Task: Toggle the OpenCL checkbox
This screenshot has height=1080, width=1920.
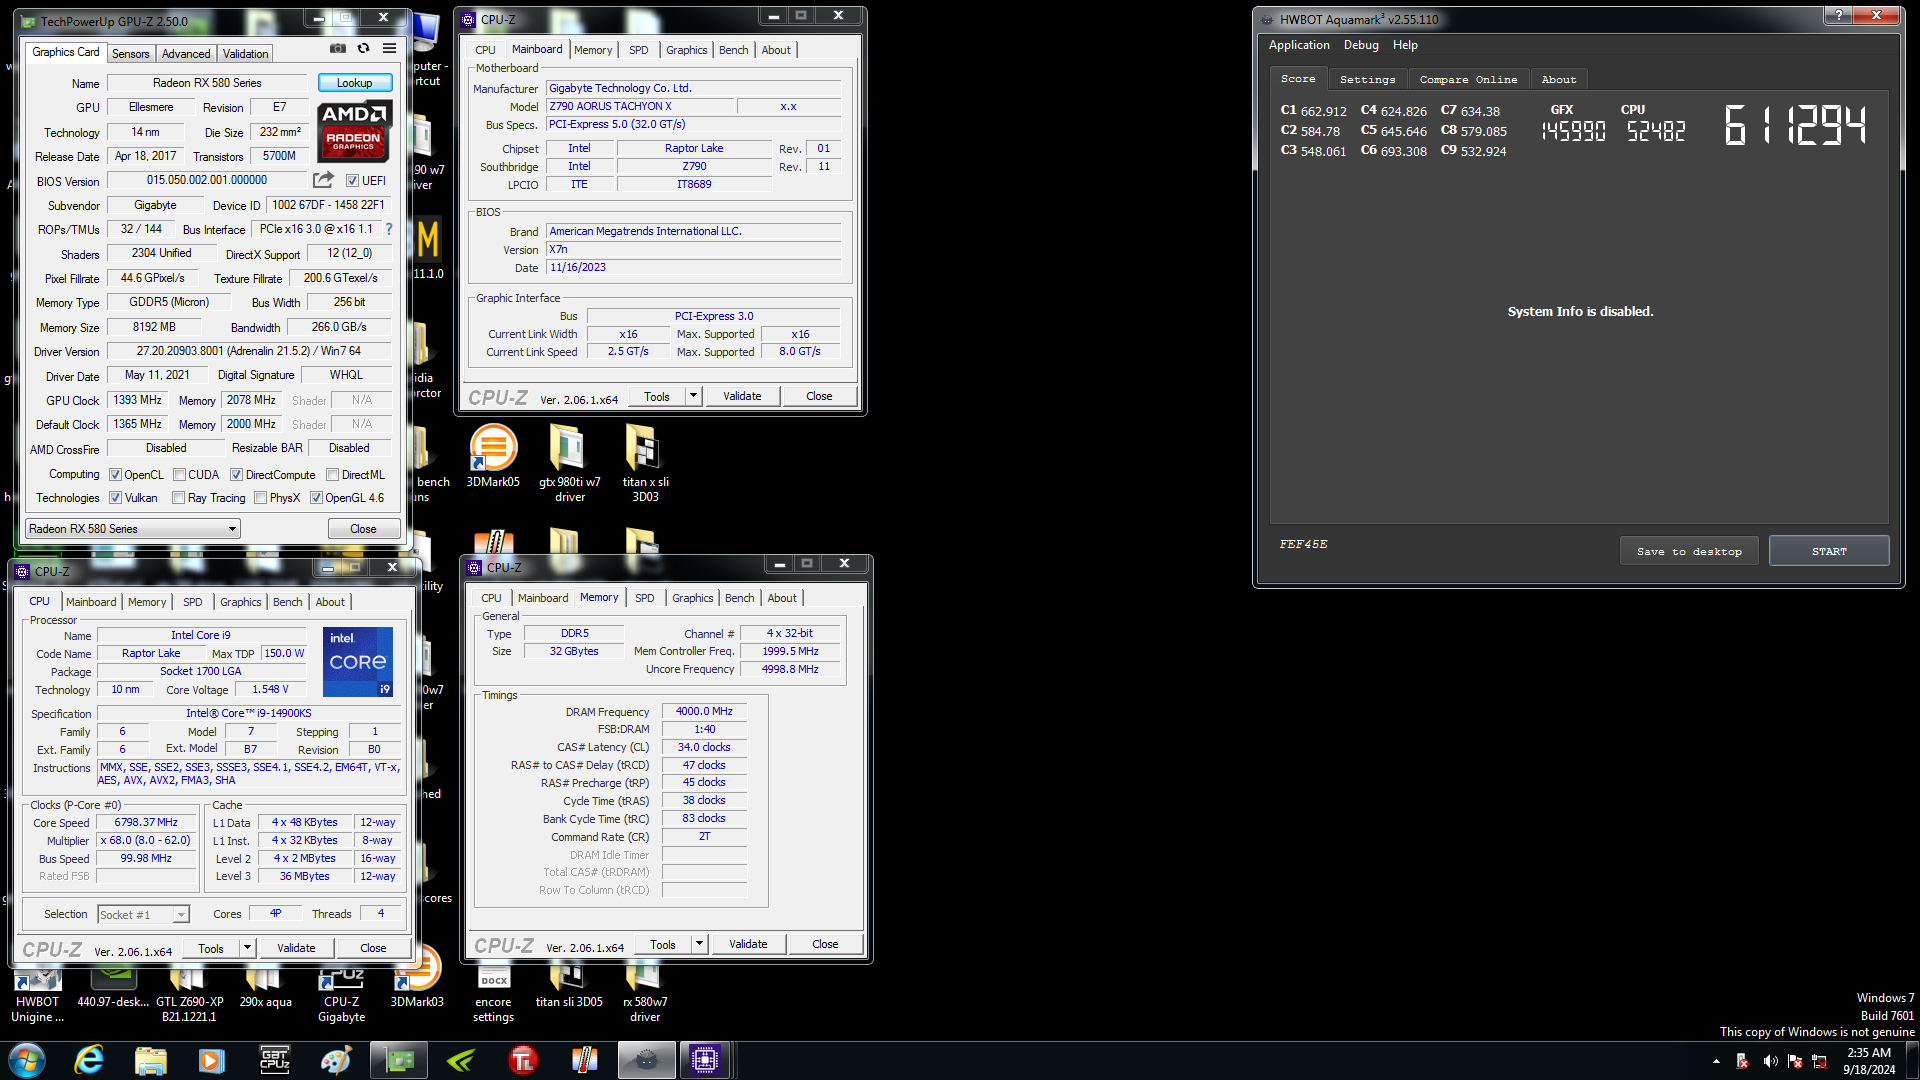Action: [x=115, y=475]
